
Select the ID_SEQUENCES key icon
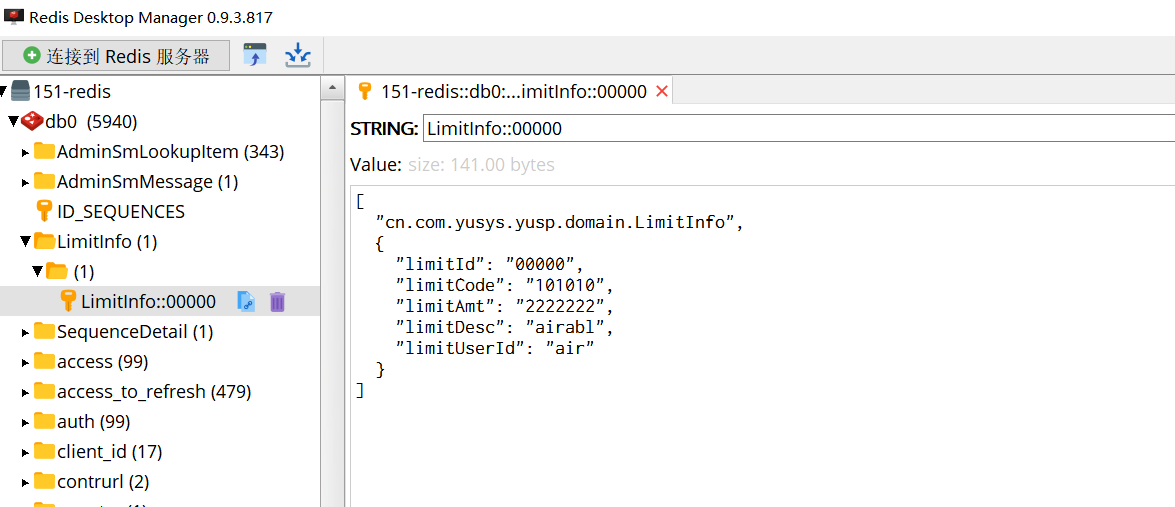[x=44, y=211]
